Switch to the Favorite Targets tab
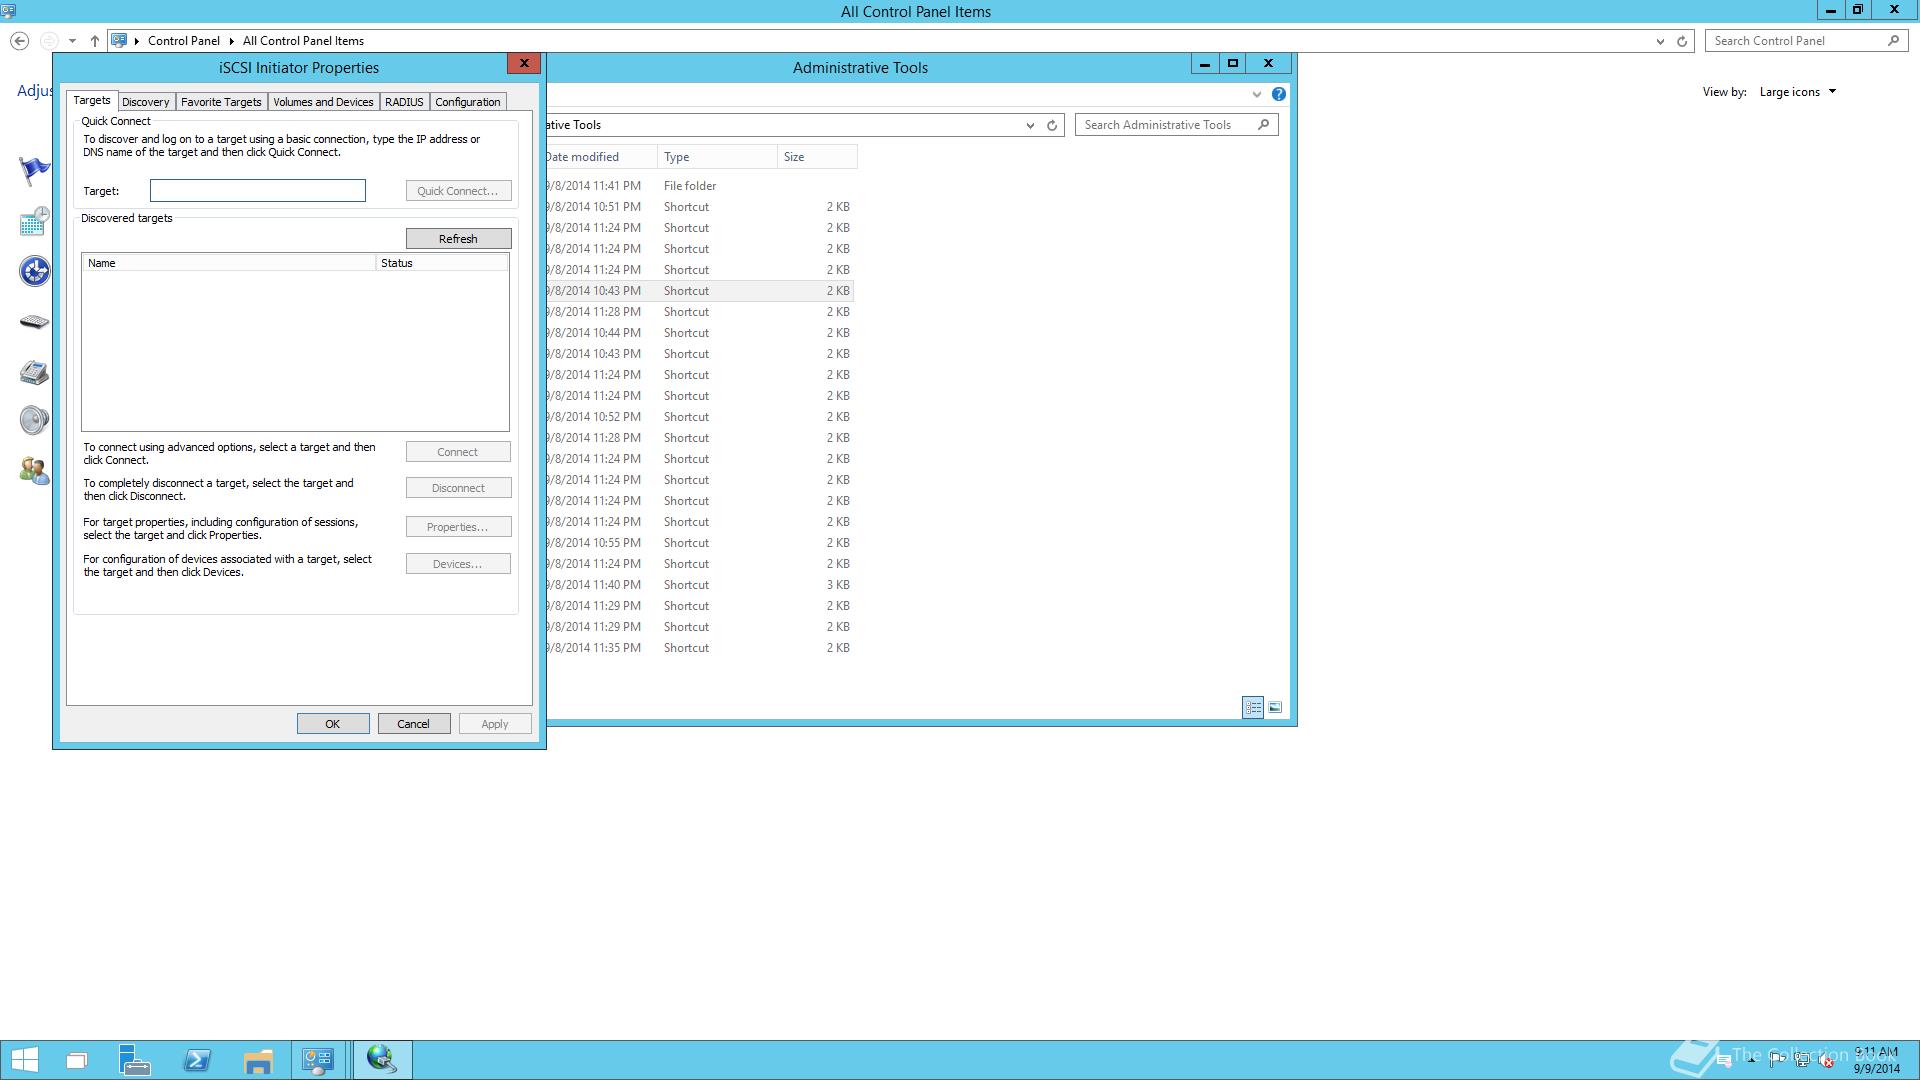This screenshot has width=1920, height=1080. (x=221, y=102)
